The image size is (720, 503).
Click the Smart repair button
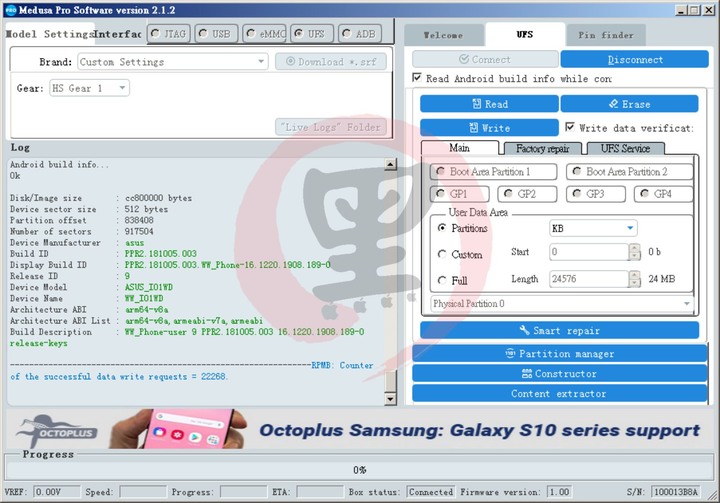(559, 330)
